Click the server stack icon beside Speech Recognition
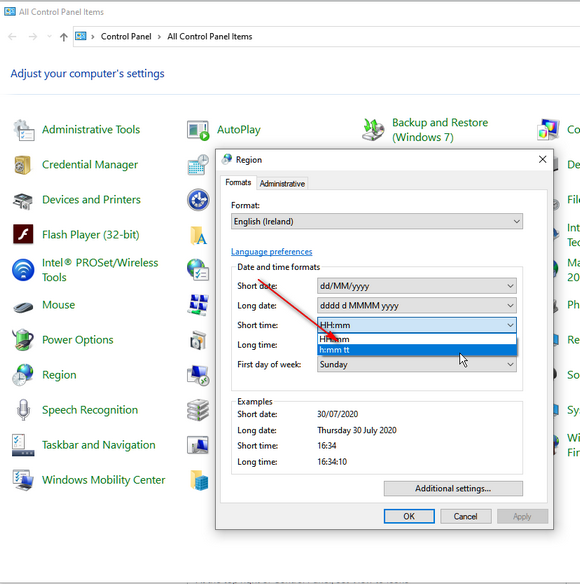The image size is (580, 584). coord(198,410)
